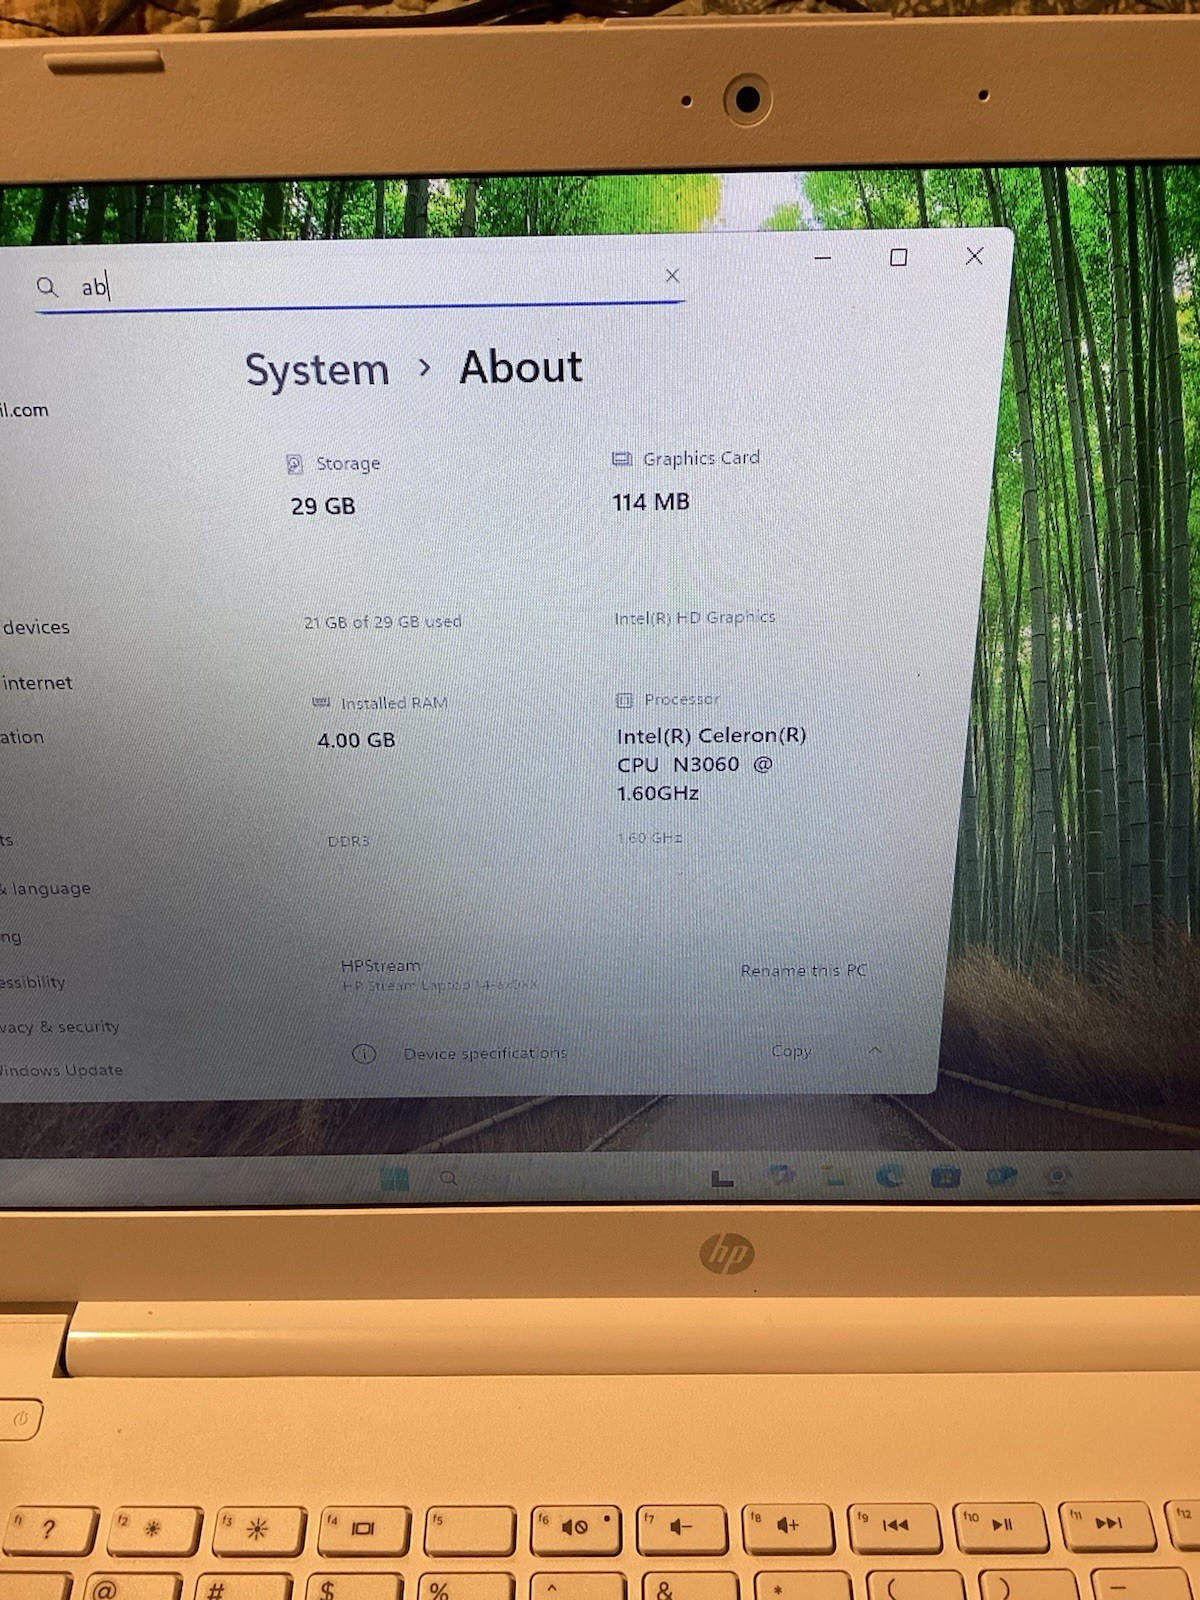
Task: Collapse Device specifications with chevron
Action: pyautogui.click(x=875, y=1050)
